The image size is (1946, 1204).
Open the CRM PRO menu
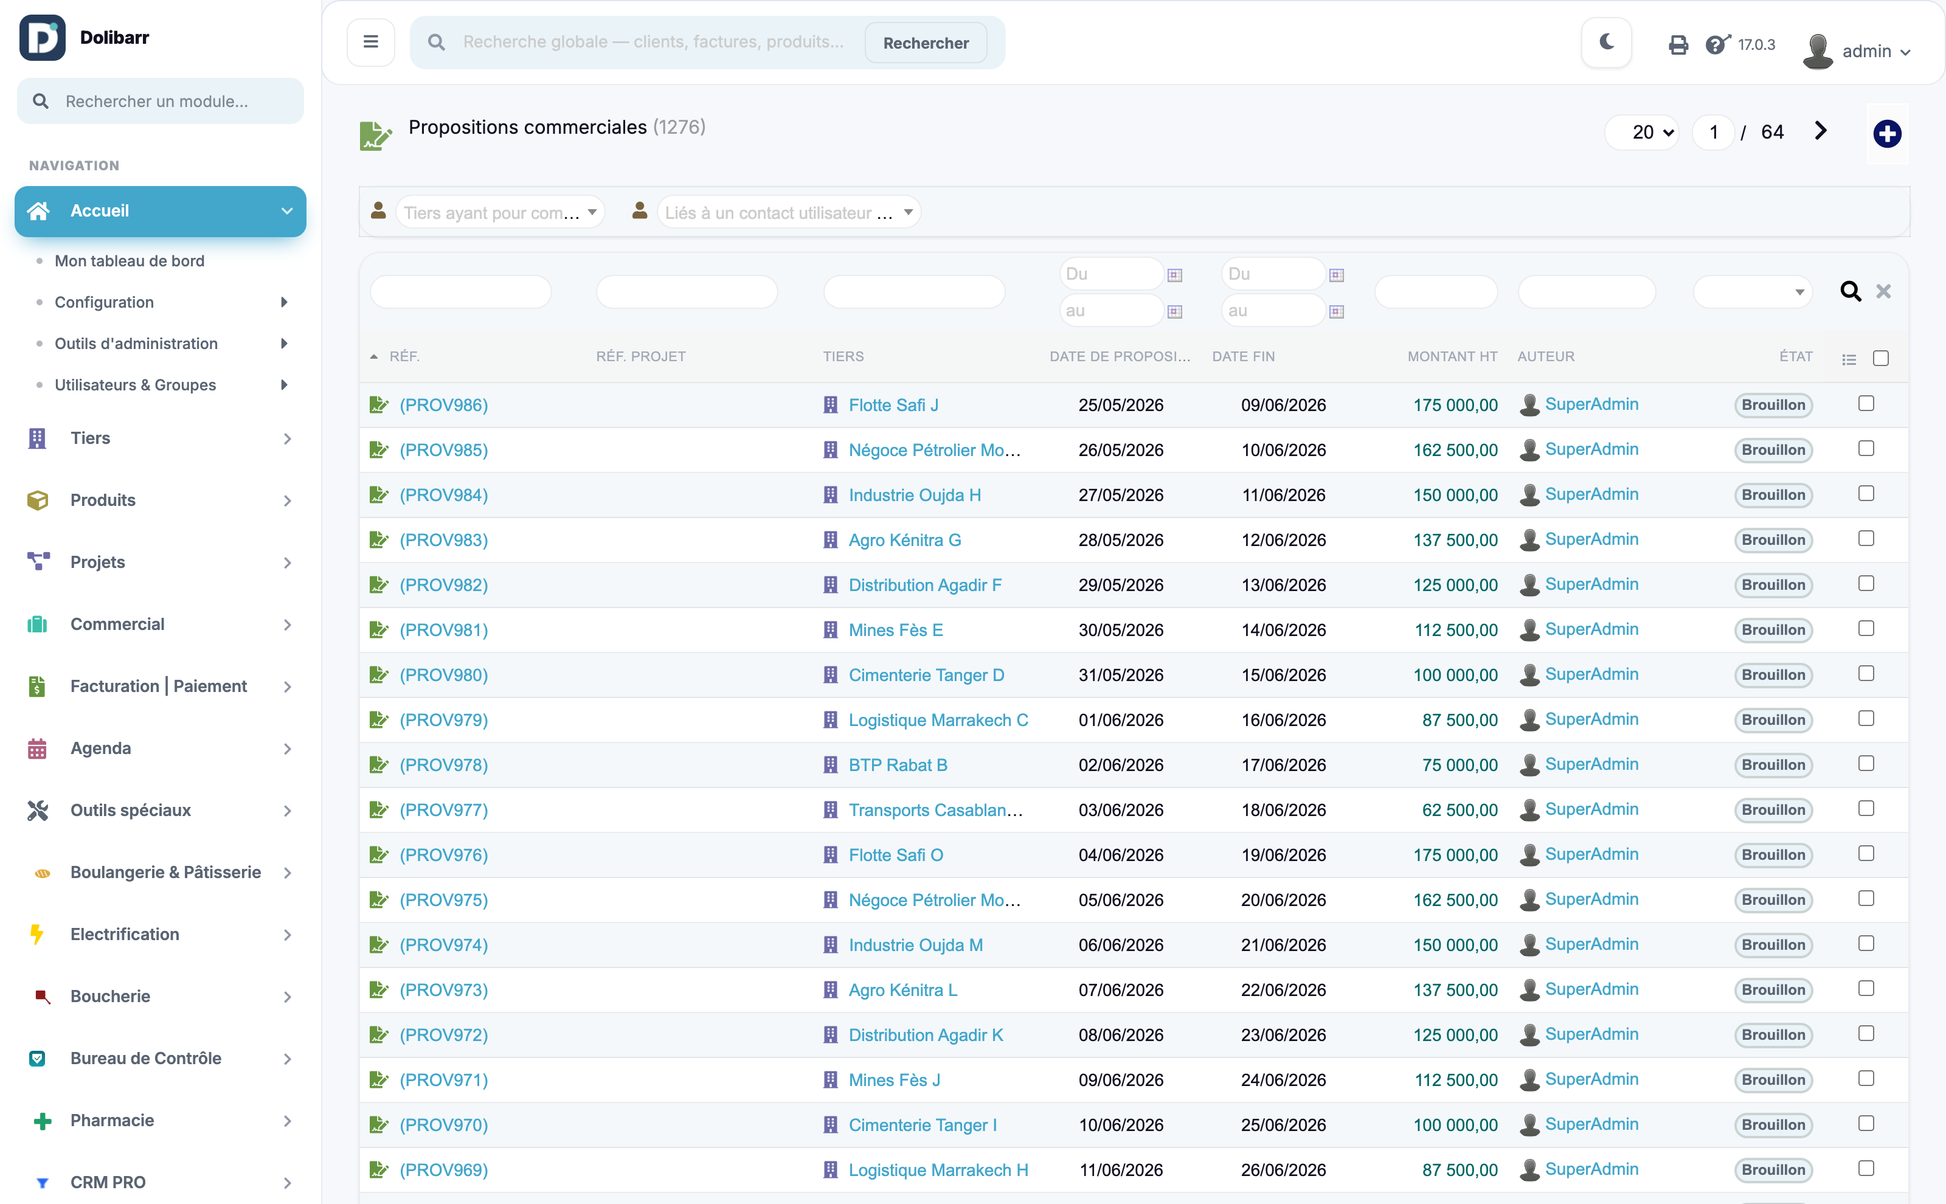(160, 1182)
